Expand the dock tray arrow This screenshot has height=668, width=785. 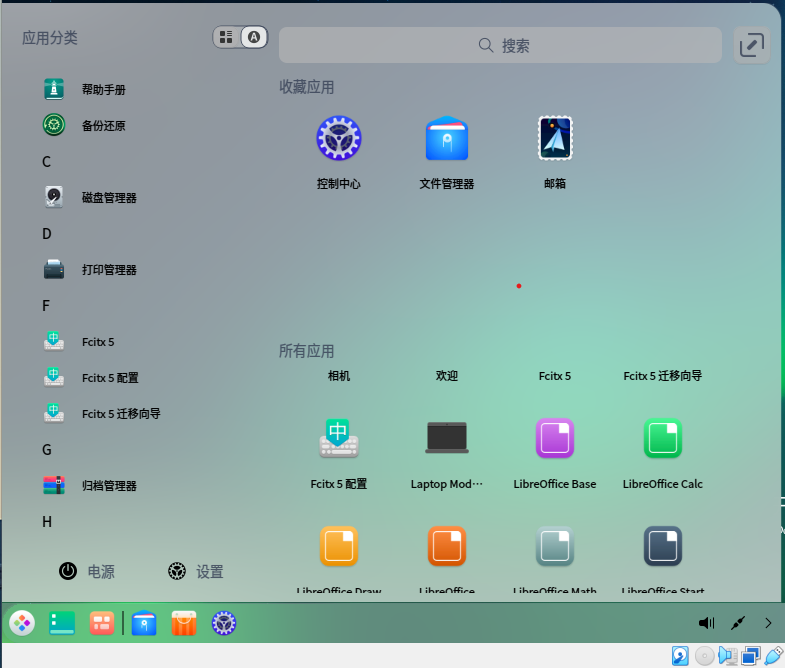click(768, 623)
